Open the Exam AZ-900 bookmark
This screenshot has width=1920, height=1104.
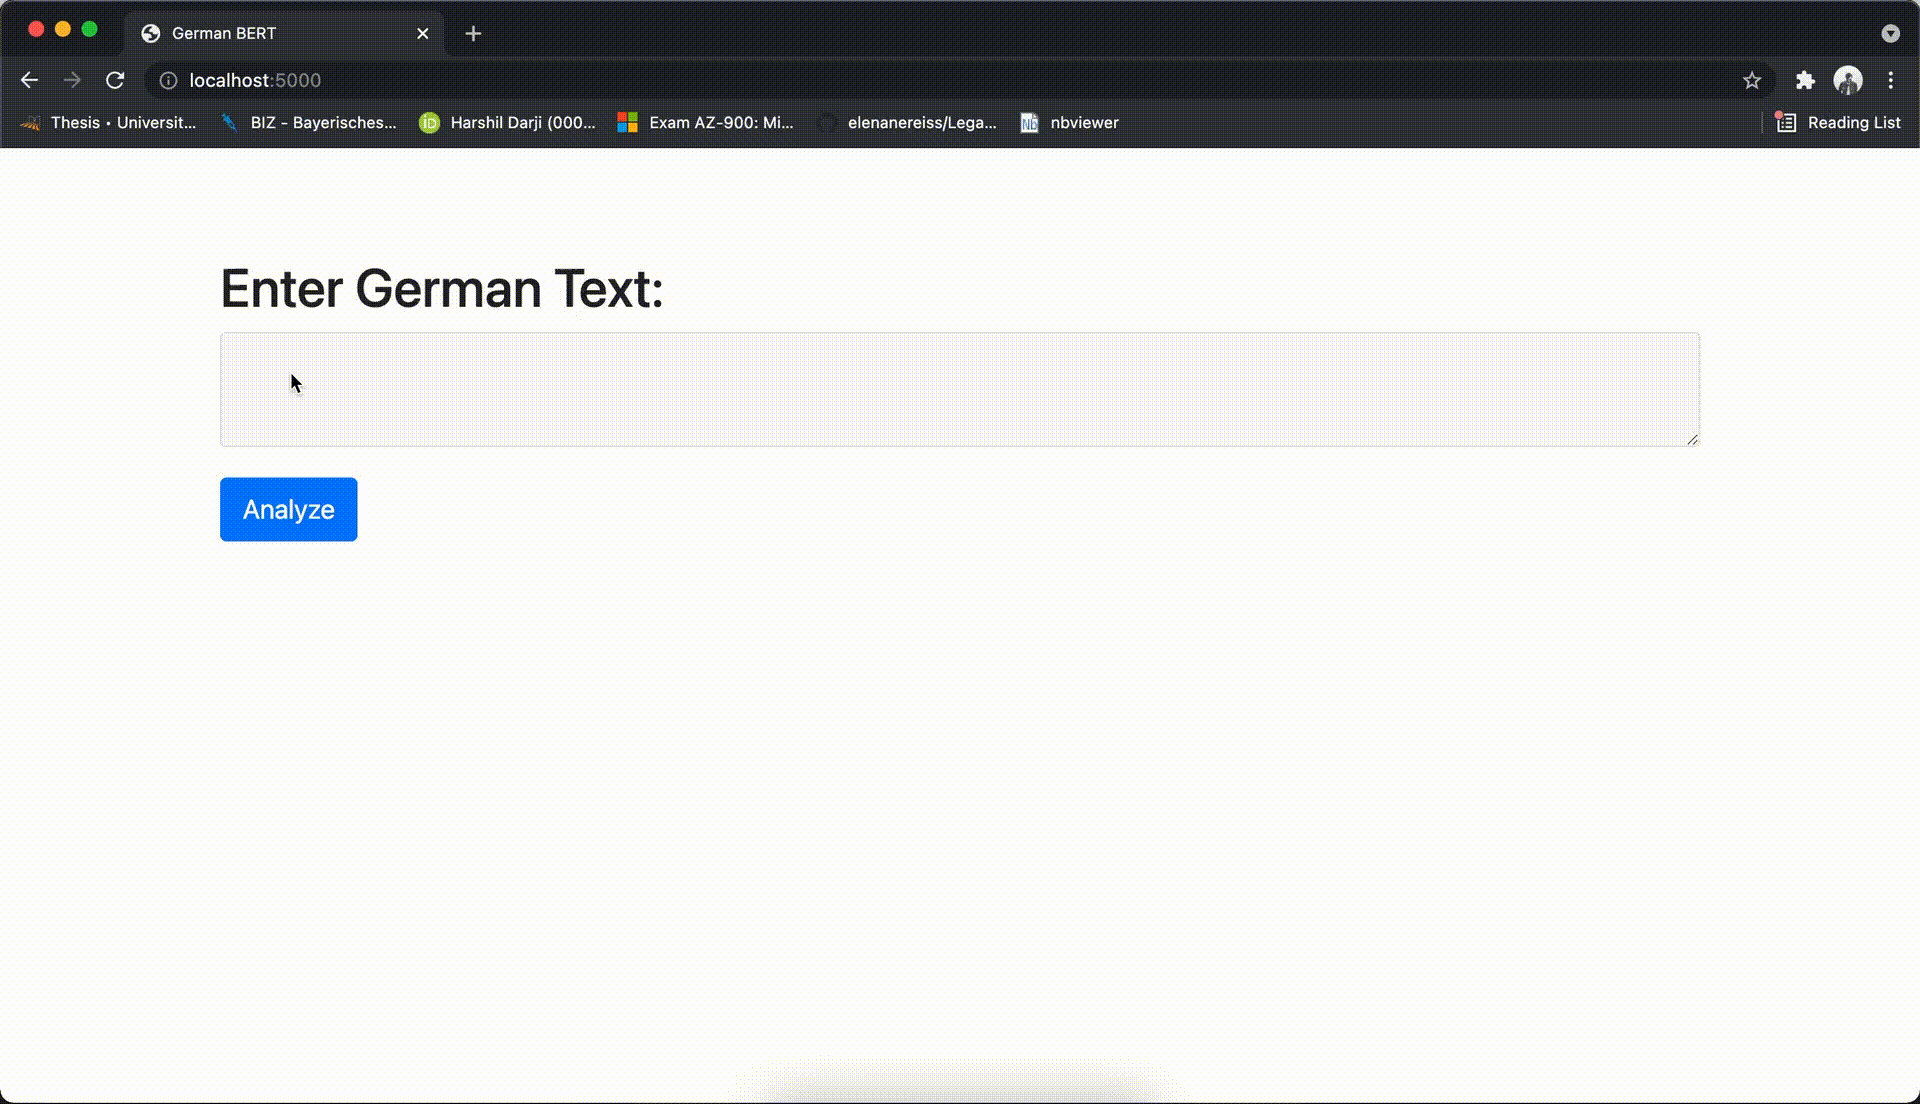coord(706,122)
